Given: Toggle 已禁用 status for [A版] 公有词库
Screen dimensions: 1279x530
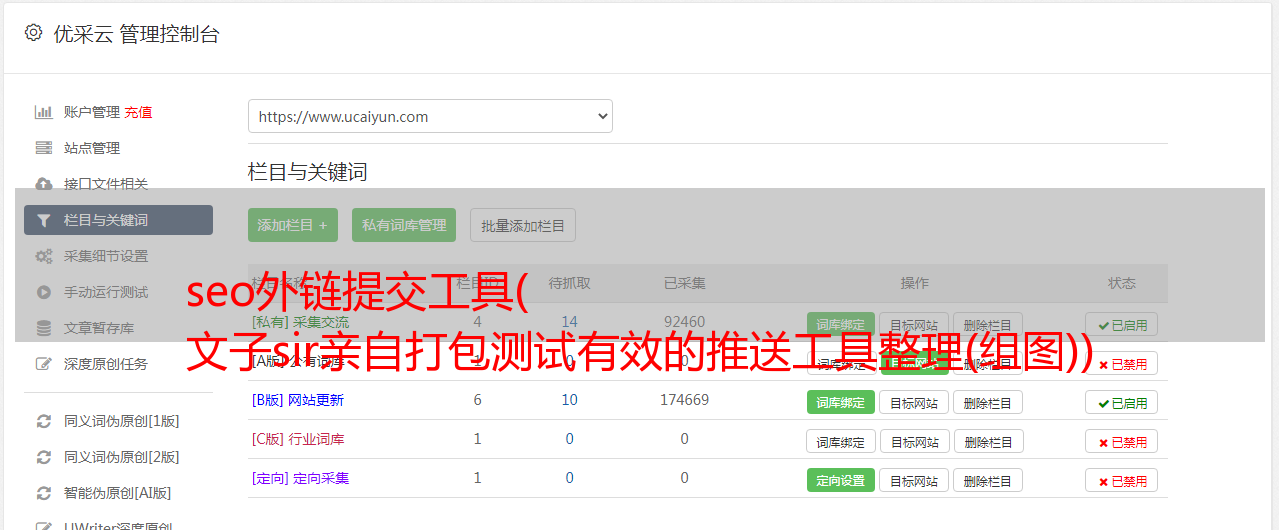Looking at the screenshot, I should click(1122, 364).
